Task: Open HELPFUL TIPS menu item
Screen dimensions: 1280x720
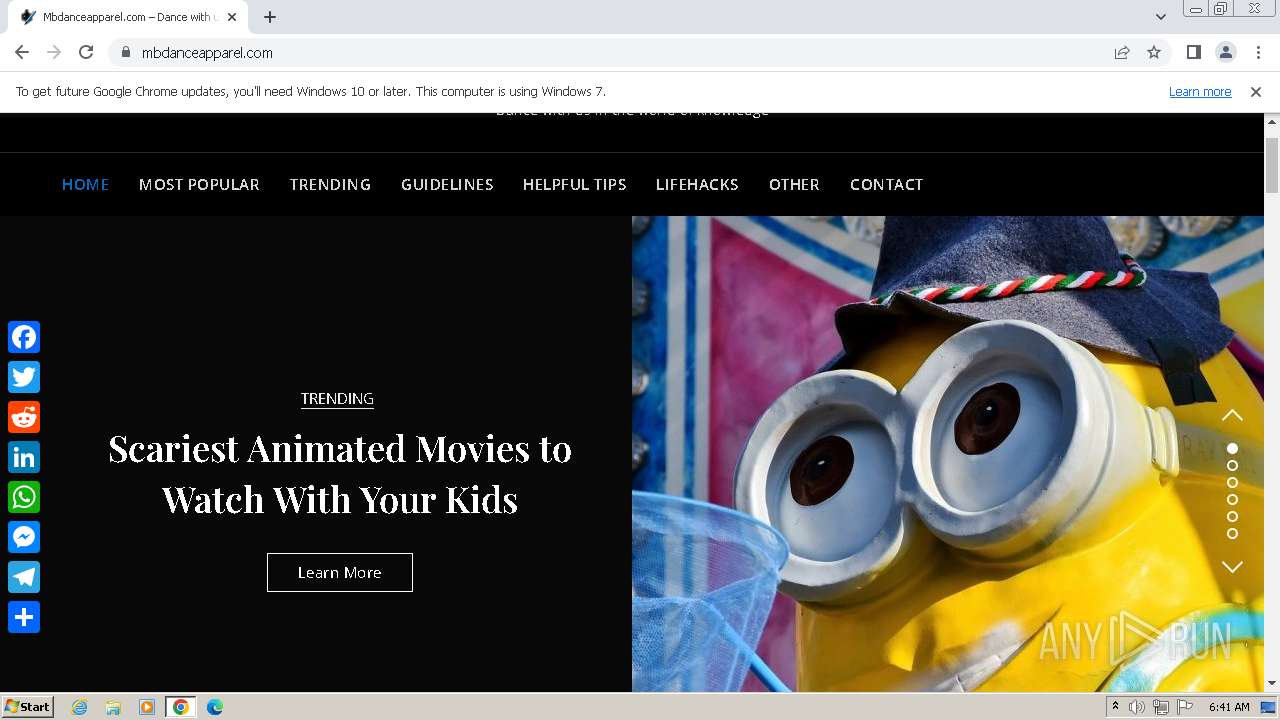Action: (x=574, y=184)
